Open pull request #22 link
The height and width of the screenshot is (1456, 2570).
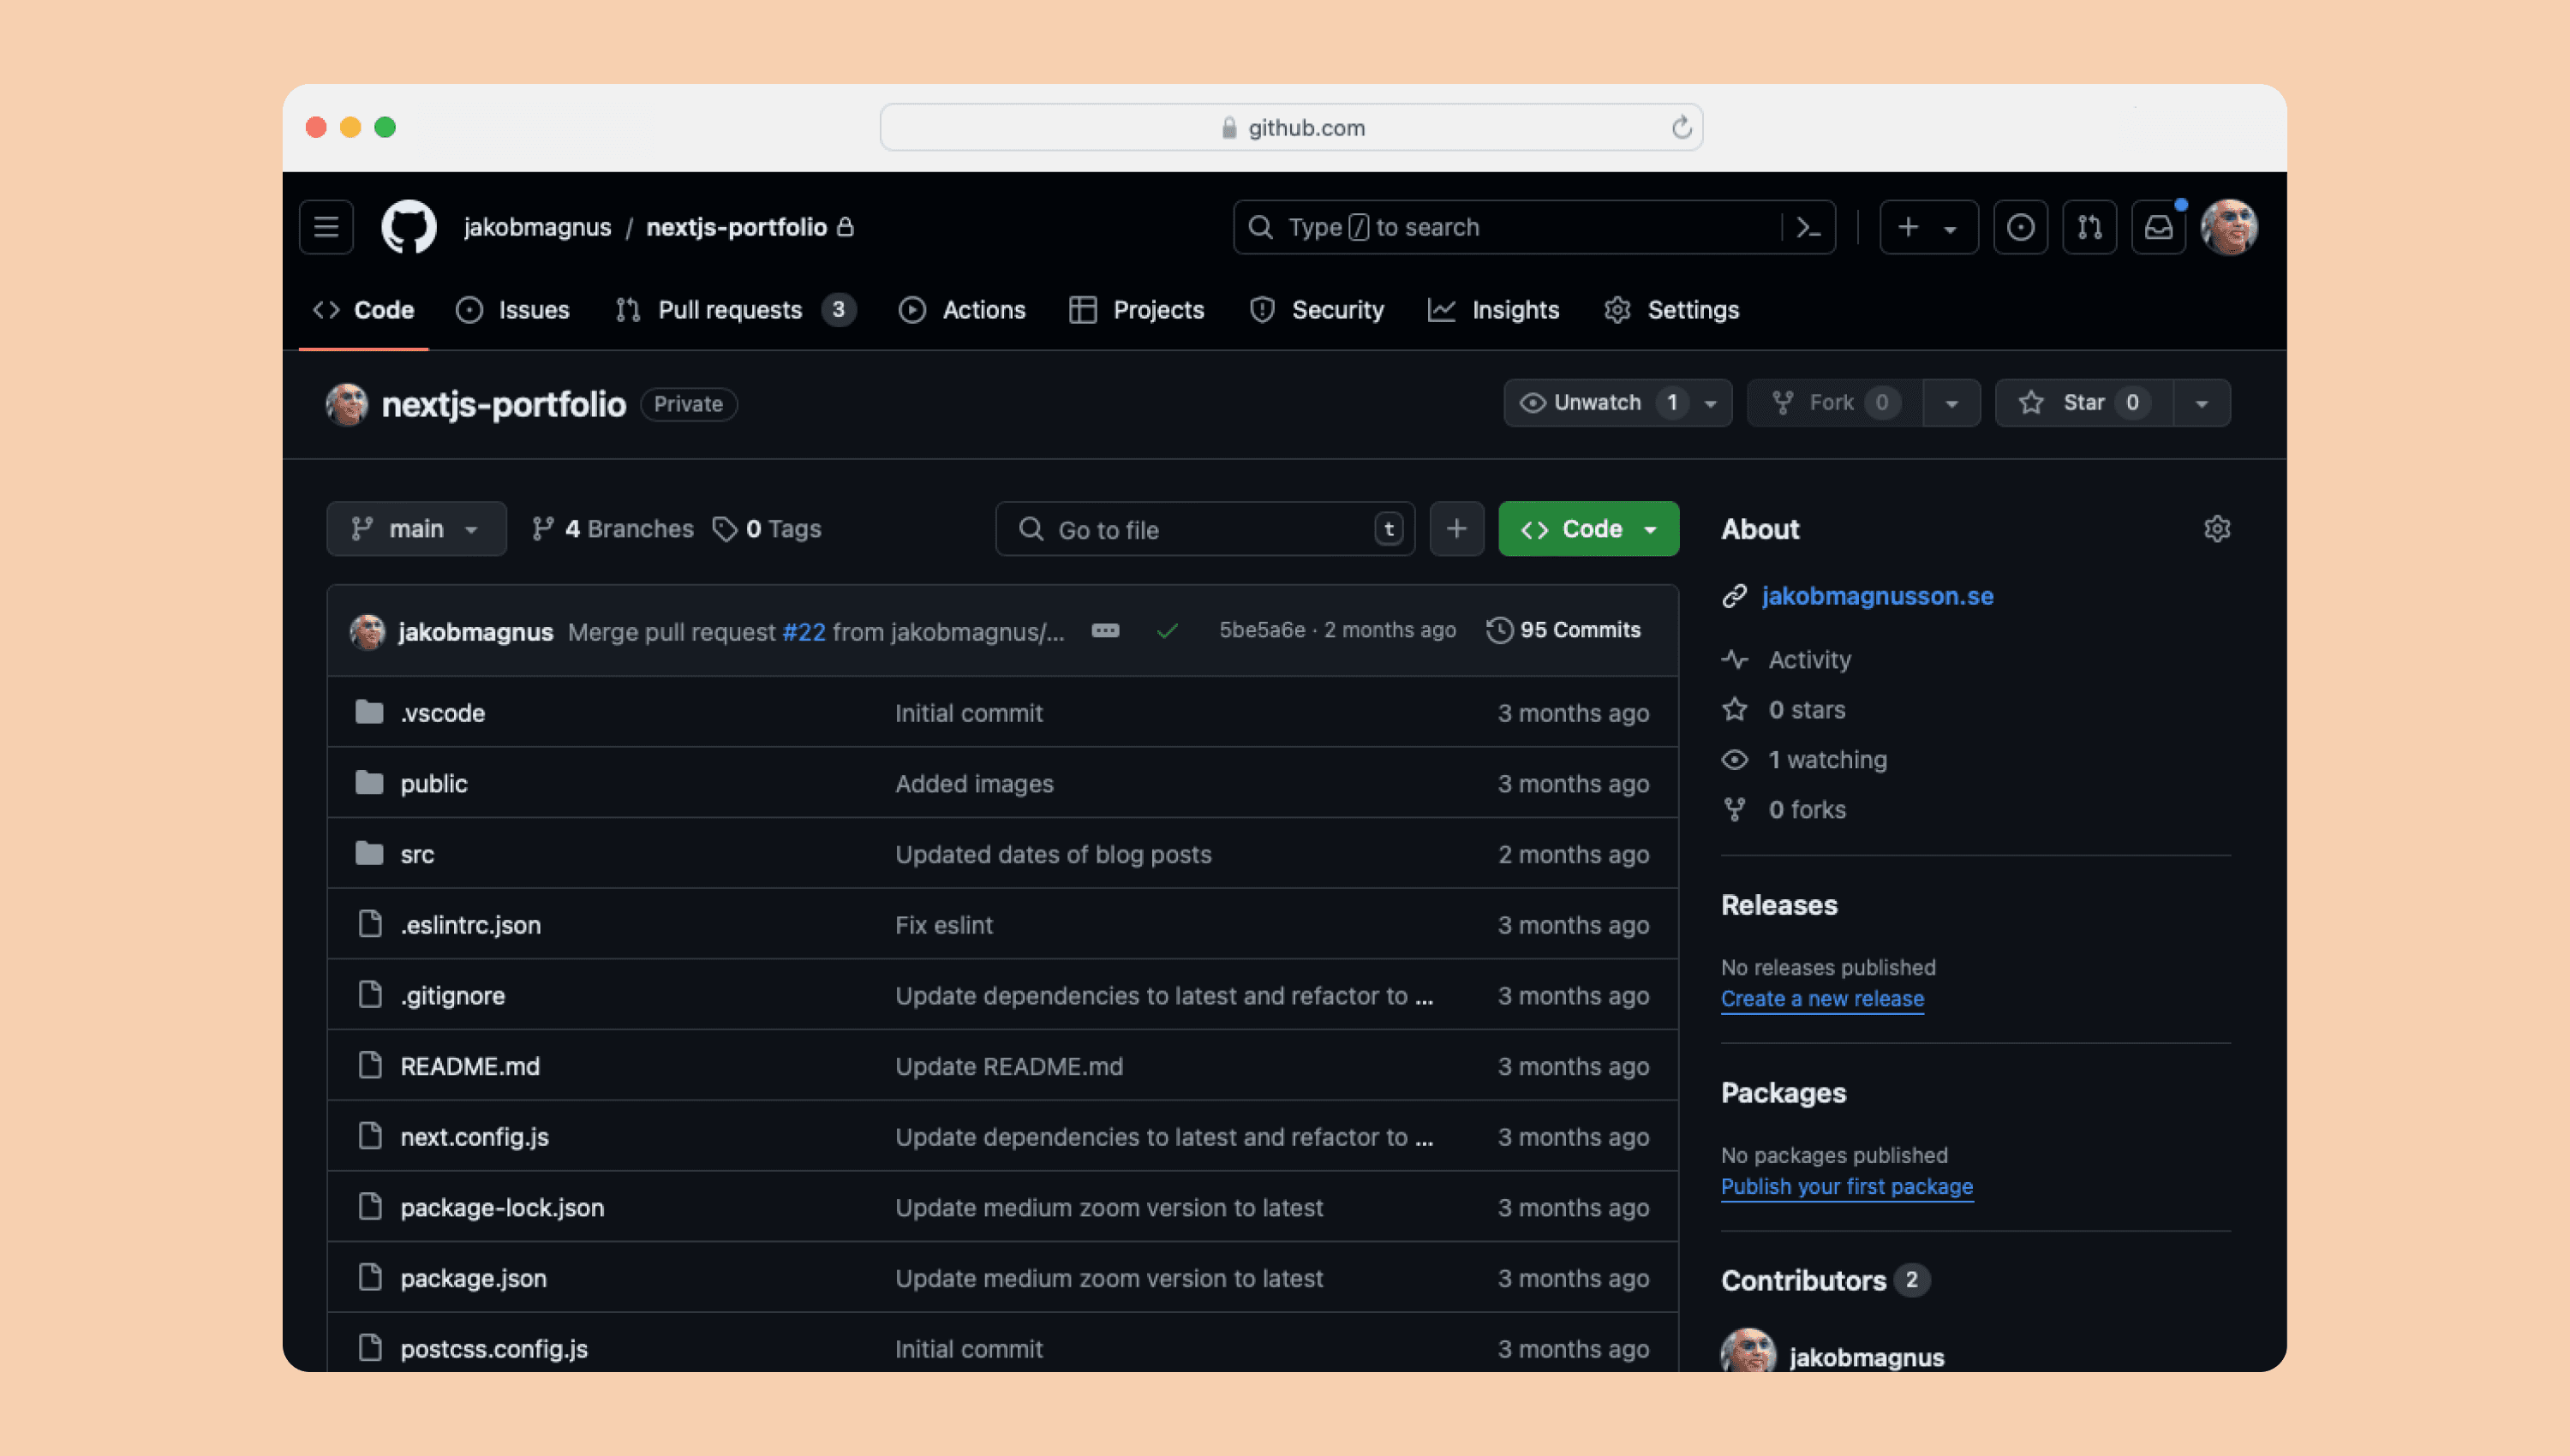click(x=804, y=632)
